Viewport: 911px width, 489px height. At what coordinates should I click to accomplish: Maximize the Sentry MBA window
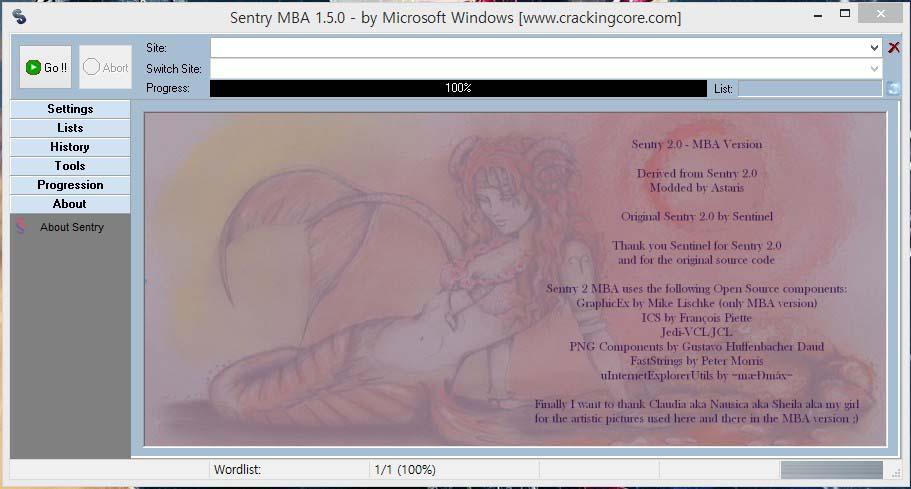[x=845, y=13]
